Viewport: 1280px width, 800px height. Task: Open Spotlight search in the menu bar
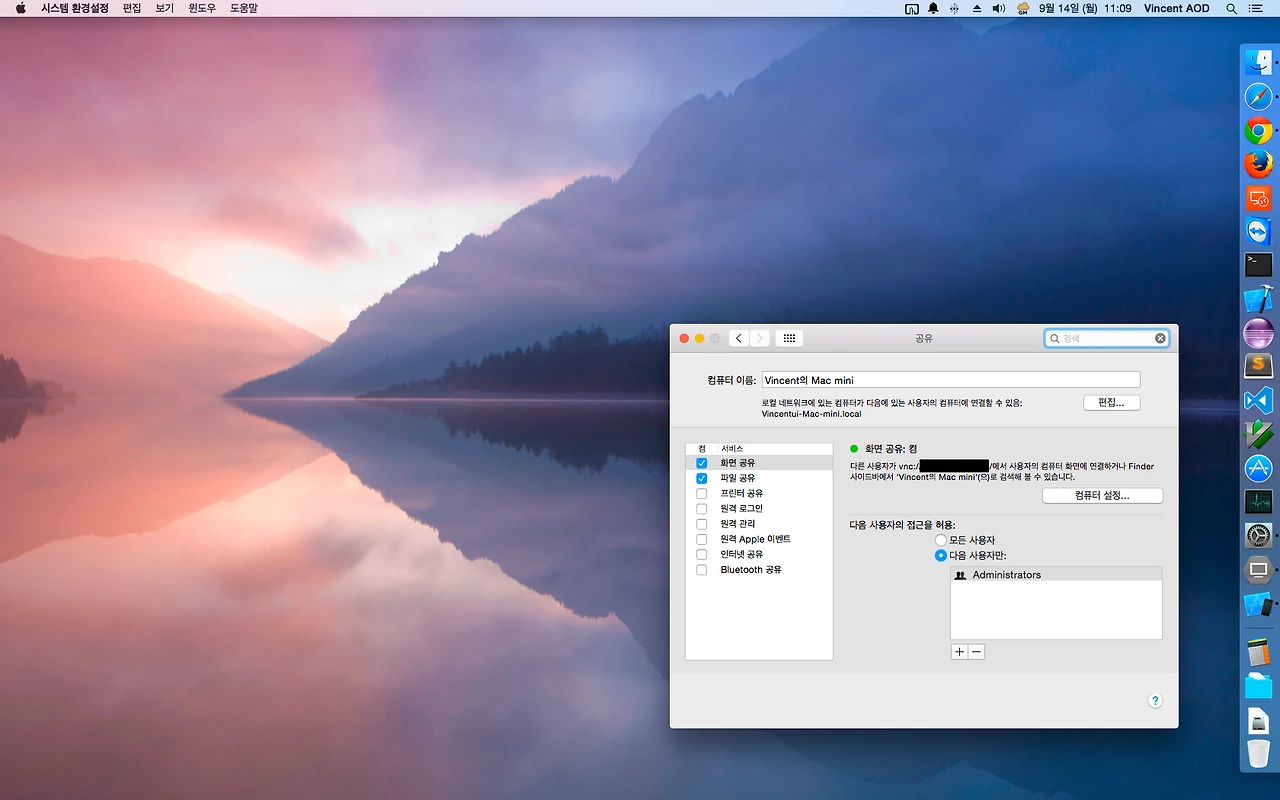pyautogui.click(x=1231, y=8)
